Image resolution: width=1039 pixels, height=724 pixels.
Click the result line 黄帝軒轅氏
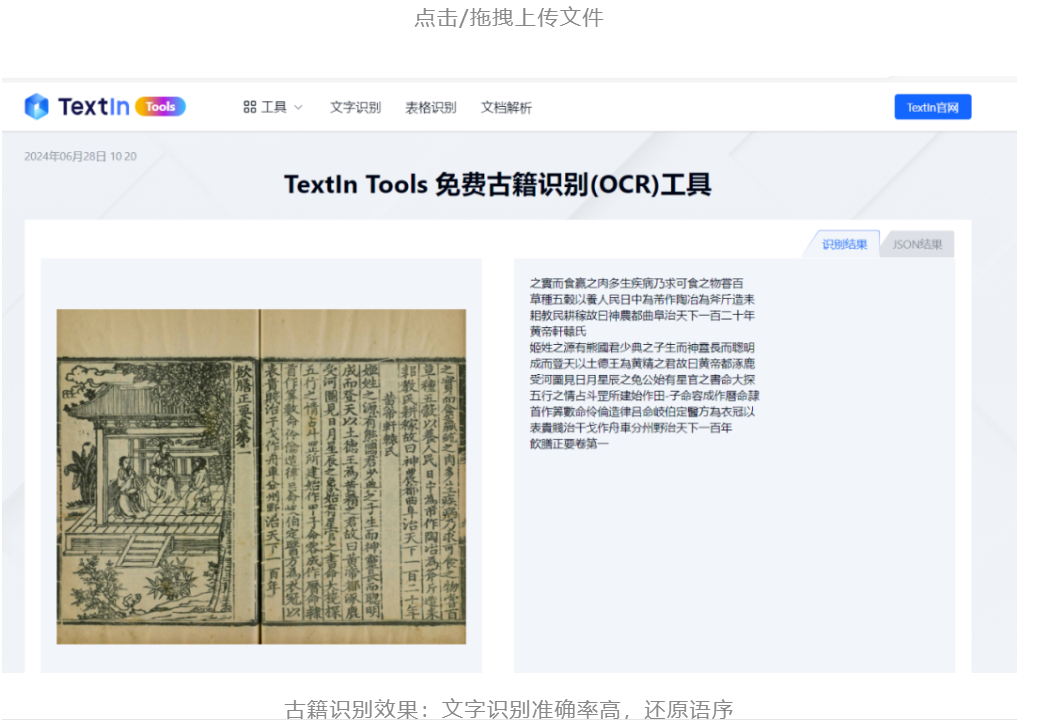point(558,331)
